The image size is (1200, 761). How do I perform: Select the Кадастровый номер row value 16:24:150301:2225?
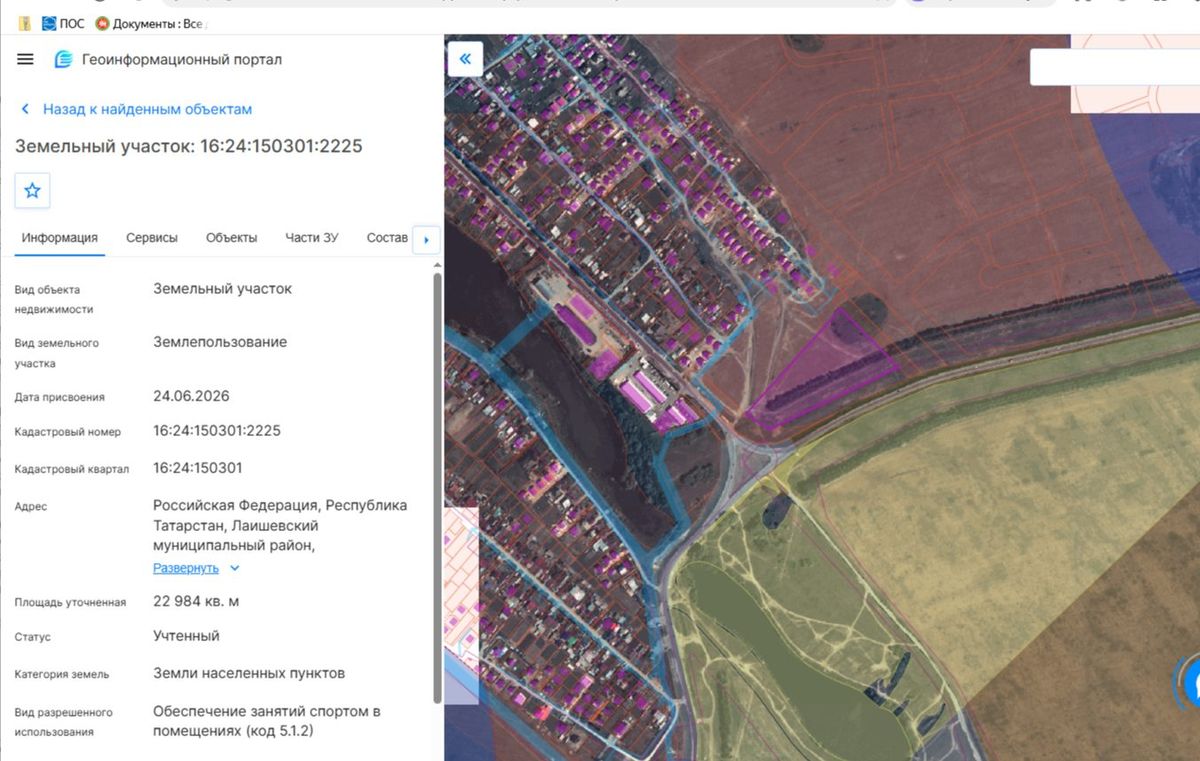point(217,431)
